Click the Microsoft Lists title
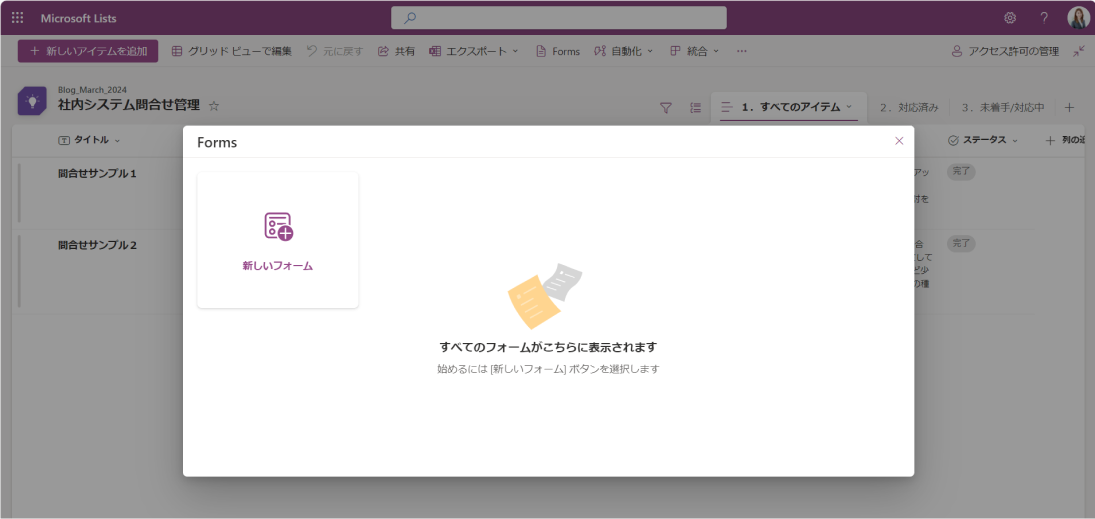 coord(79,18)
